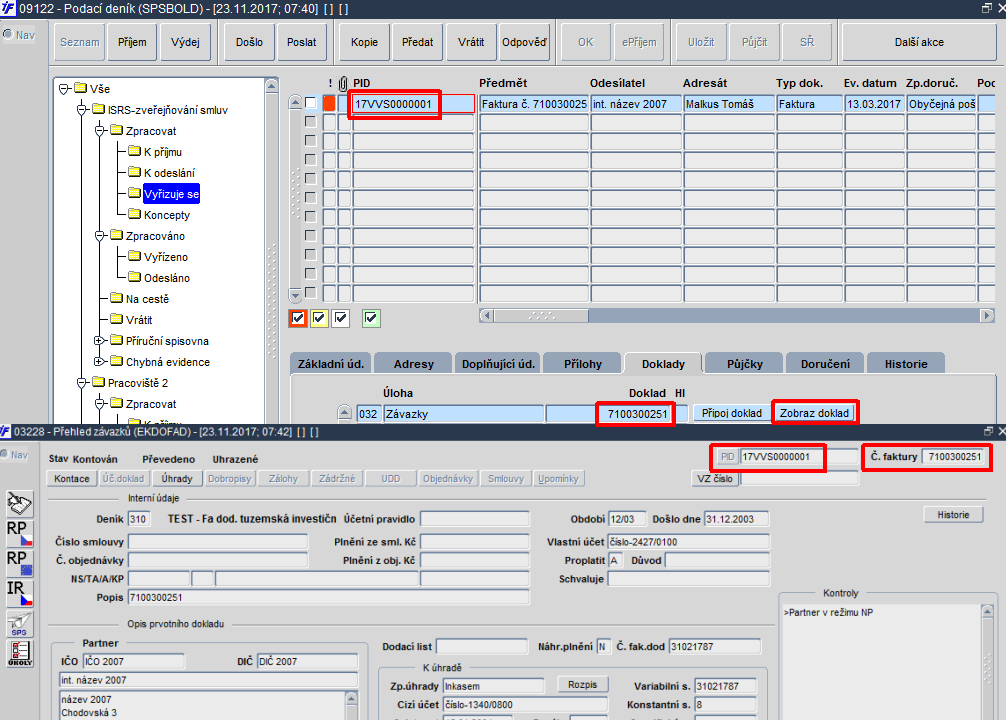This screenshot has width=1006, height=720.
Task: Click the record list scroll-up arrow
Action: 295,101
